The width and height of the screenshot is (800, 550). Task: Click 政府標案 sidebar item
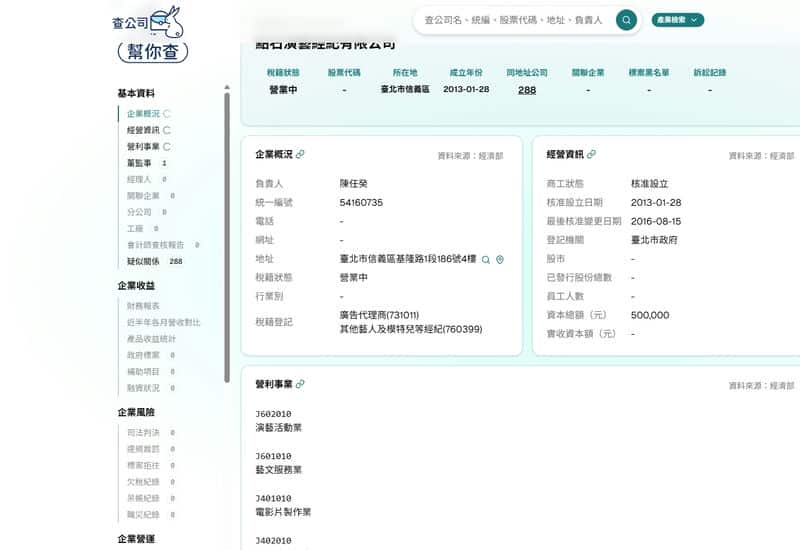pyautogui.click(x=143, y=355)
